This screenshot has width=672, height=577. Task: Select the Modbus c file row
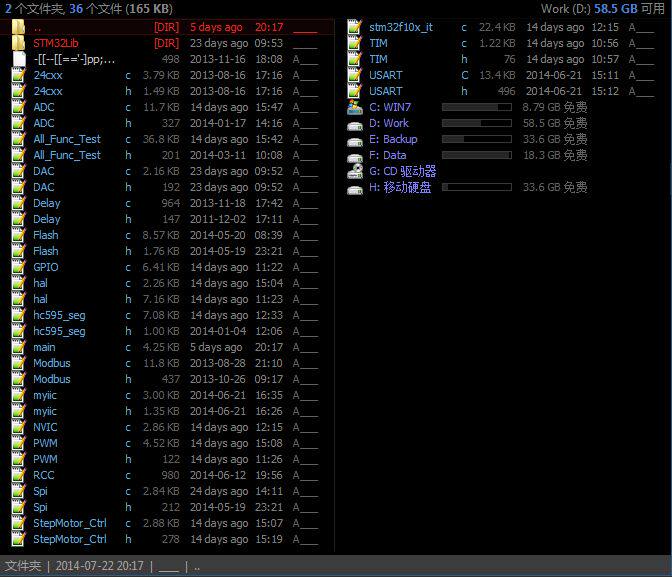165,363
